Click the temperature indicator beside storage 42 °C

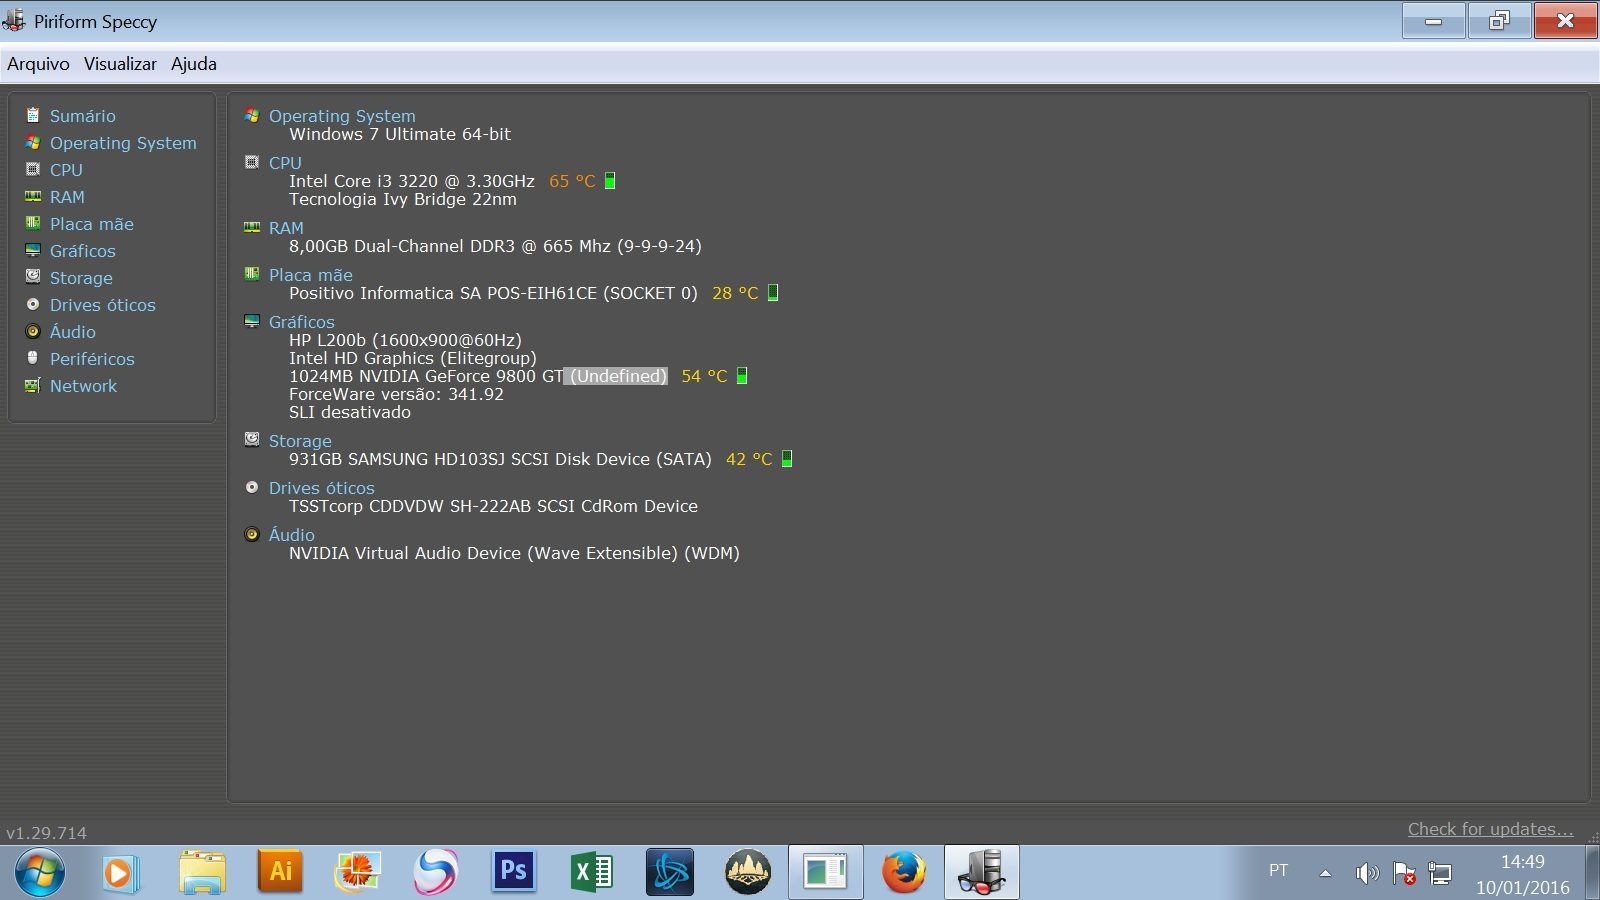pos(787,459)
